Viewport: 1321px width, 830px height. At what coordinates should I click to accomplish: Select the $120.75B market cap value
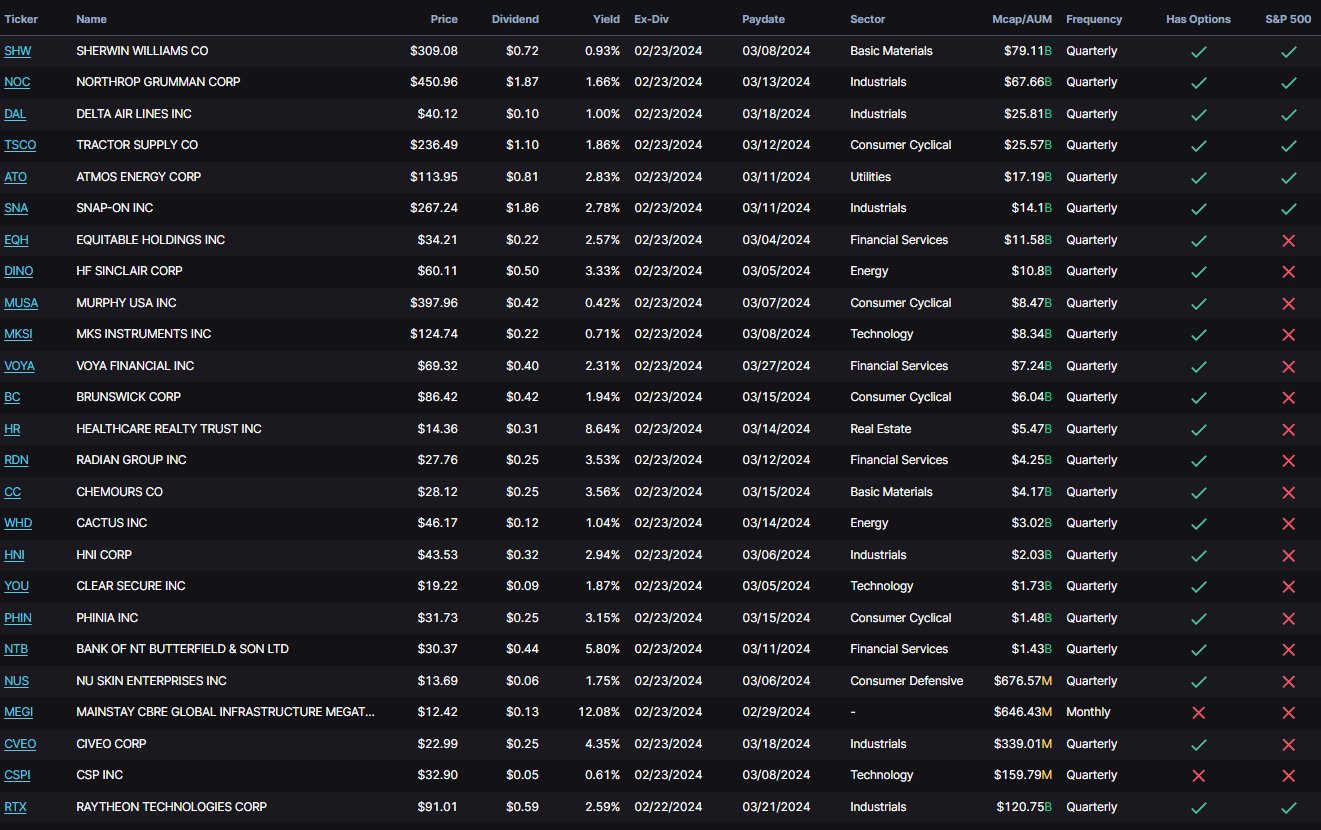[1024, 807]
